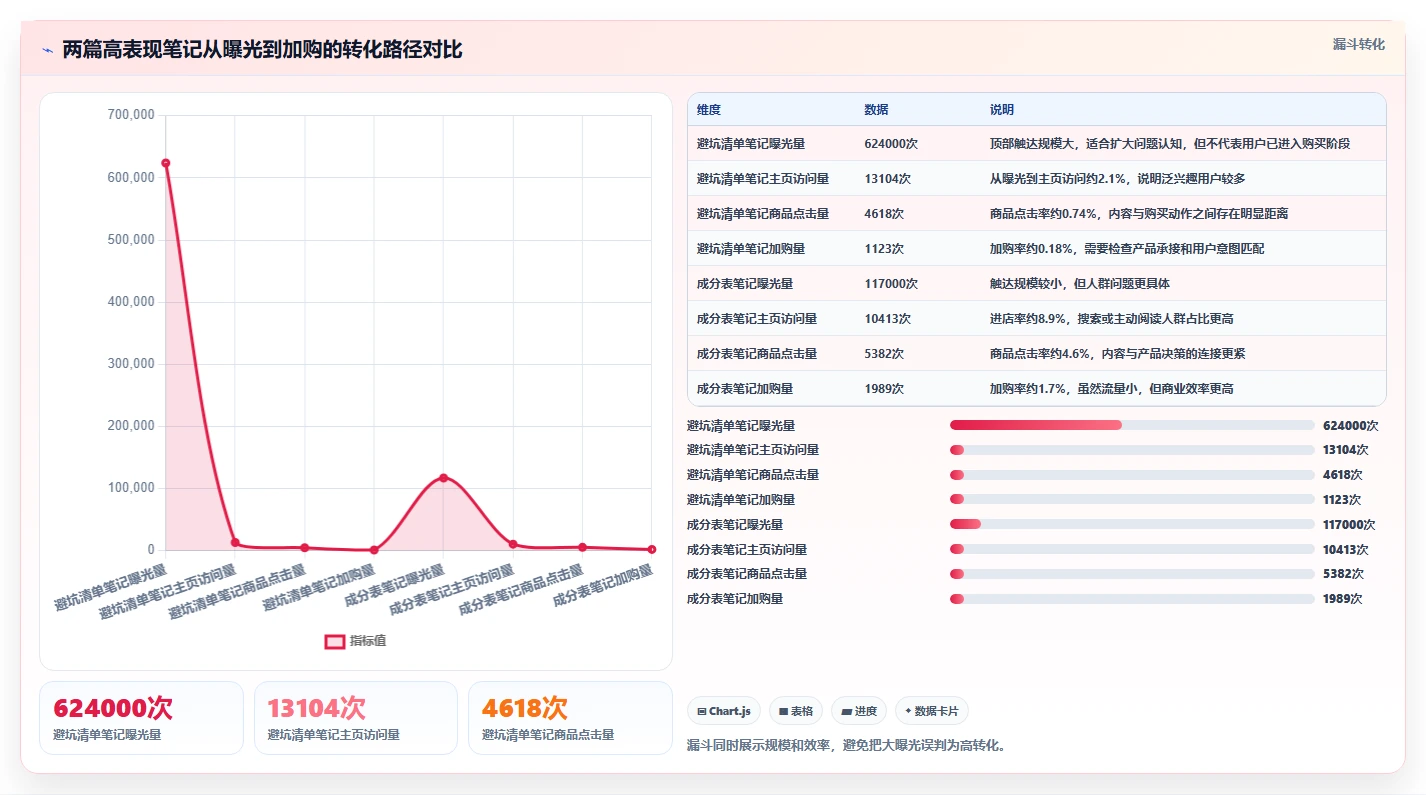Select table cell 成分表笔记加购量
This screenshot has height=795, width=1426.
click(x=745, y=389)
